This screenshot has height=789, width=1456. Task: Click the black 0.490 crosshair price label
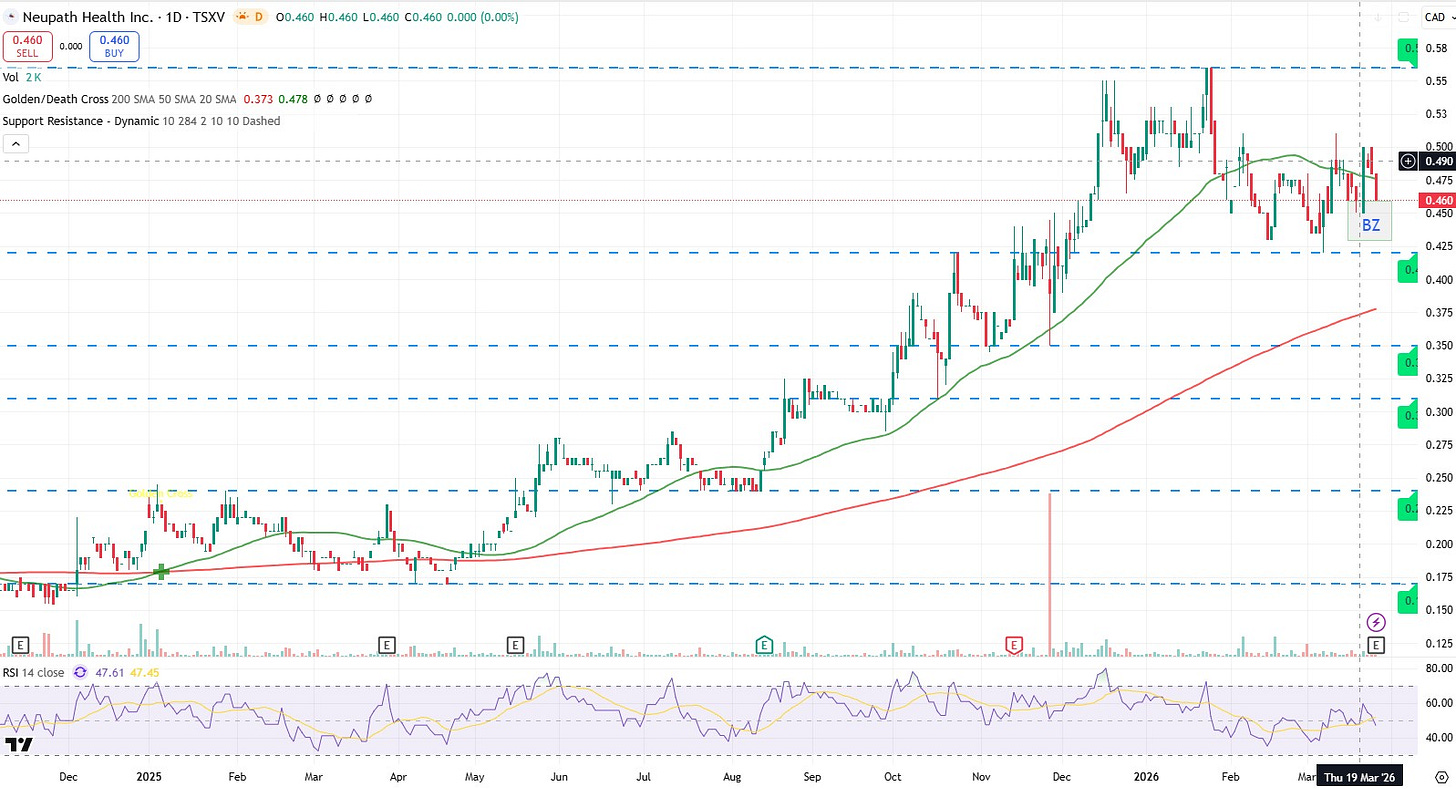(x=1439, y=161)
